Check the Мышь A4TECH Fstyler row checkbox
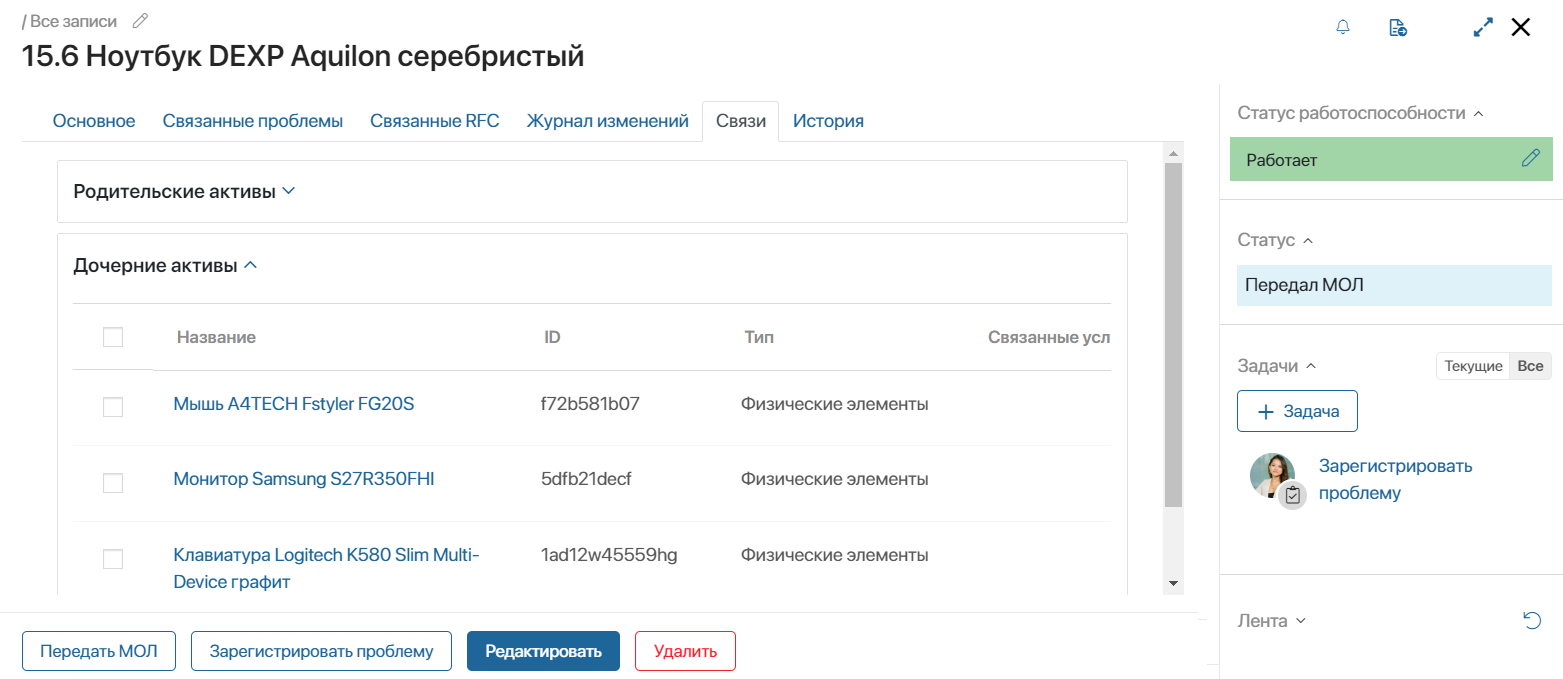 [x=113, y=406]
